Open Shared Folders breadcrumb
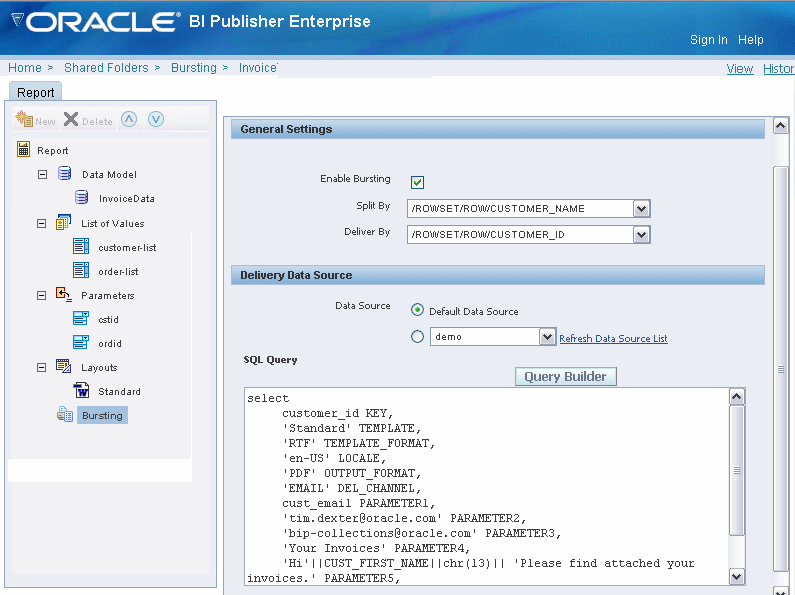 pyautogui.click(x=106, y=67)
